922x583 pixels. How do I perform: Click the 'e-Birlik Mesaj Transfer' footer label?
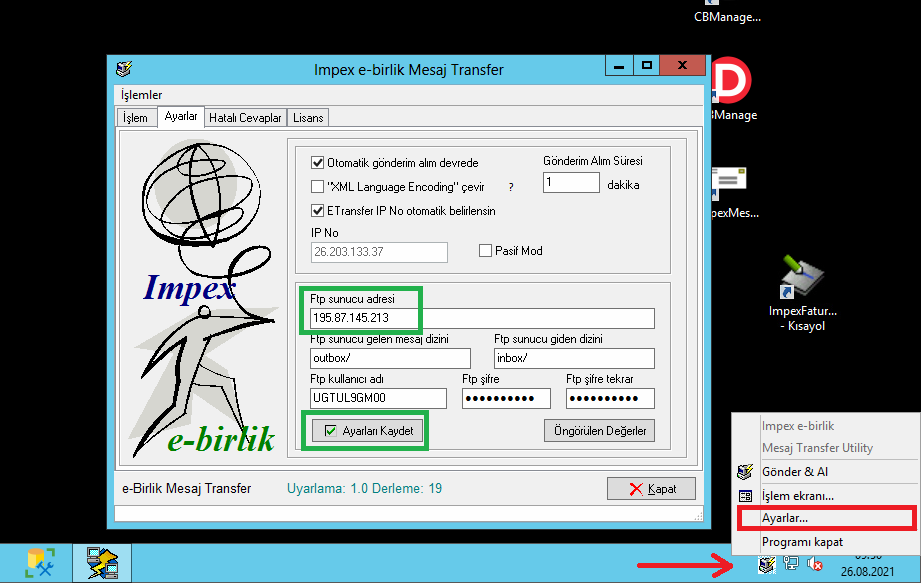click(186, 488)
